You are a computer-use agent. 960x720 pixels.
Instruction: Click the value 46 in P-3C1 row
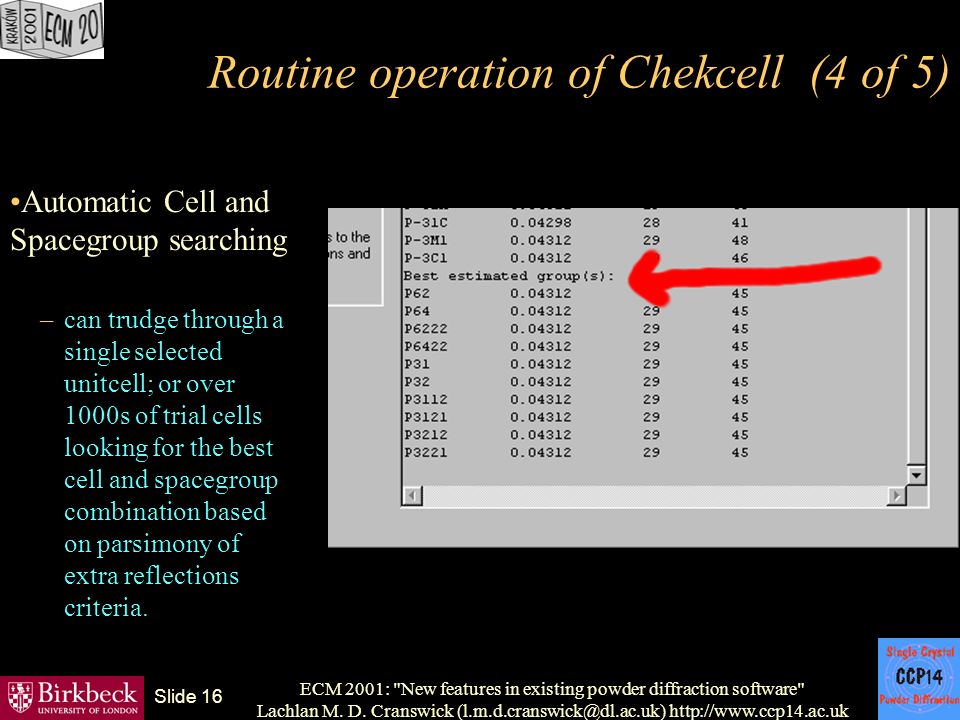click(740, 258)
